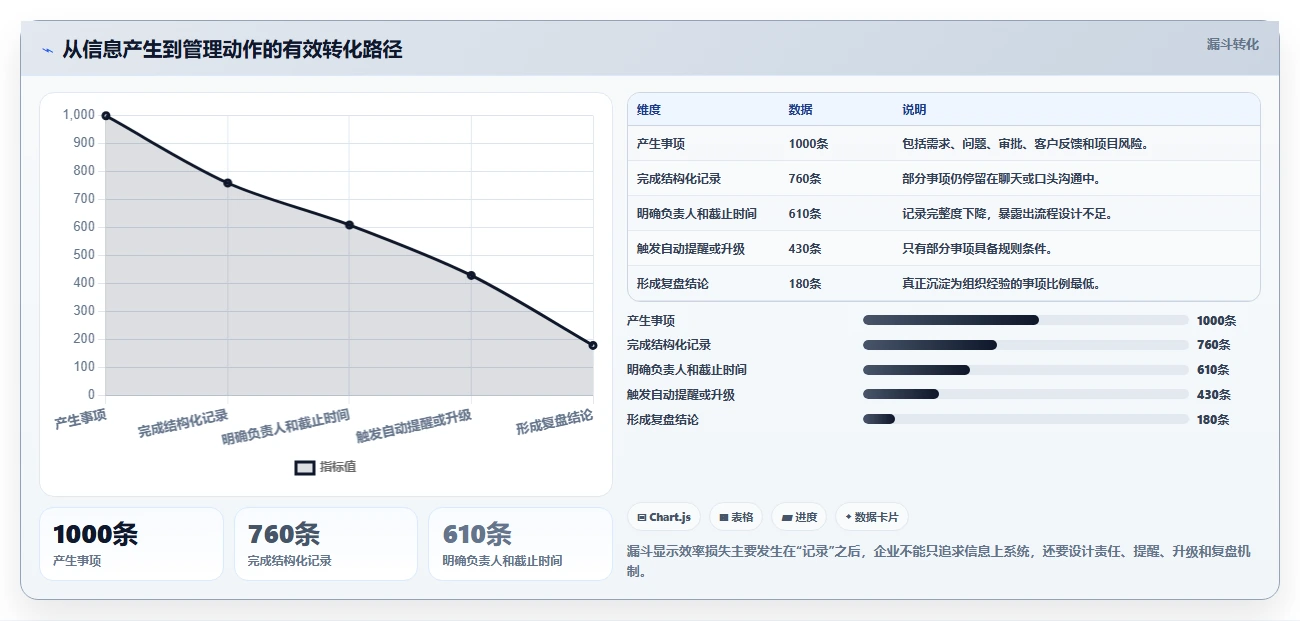This screenshot has height=621, width=1300.
Task: Select the chart point for 触发自动提醒或升级
Action: coord(471,275)
